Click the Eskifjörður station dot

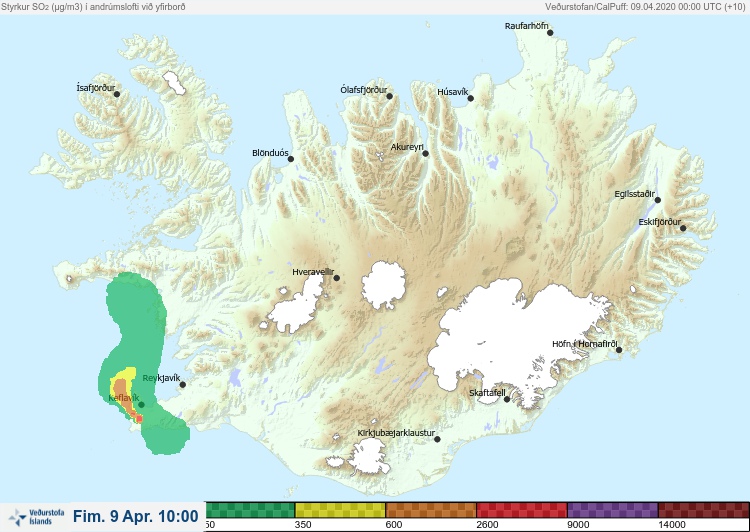tap(683, 228)
